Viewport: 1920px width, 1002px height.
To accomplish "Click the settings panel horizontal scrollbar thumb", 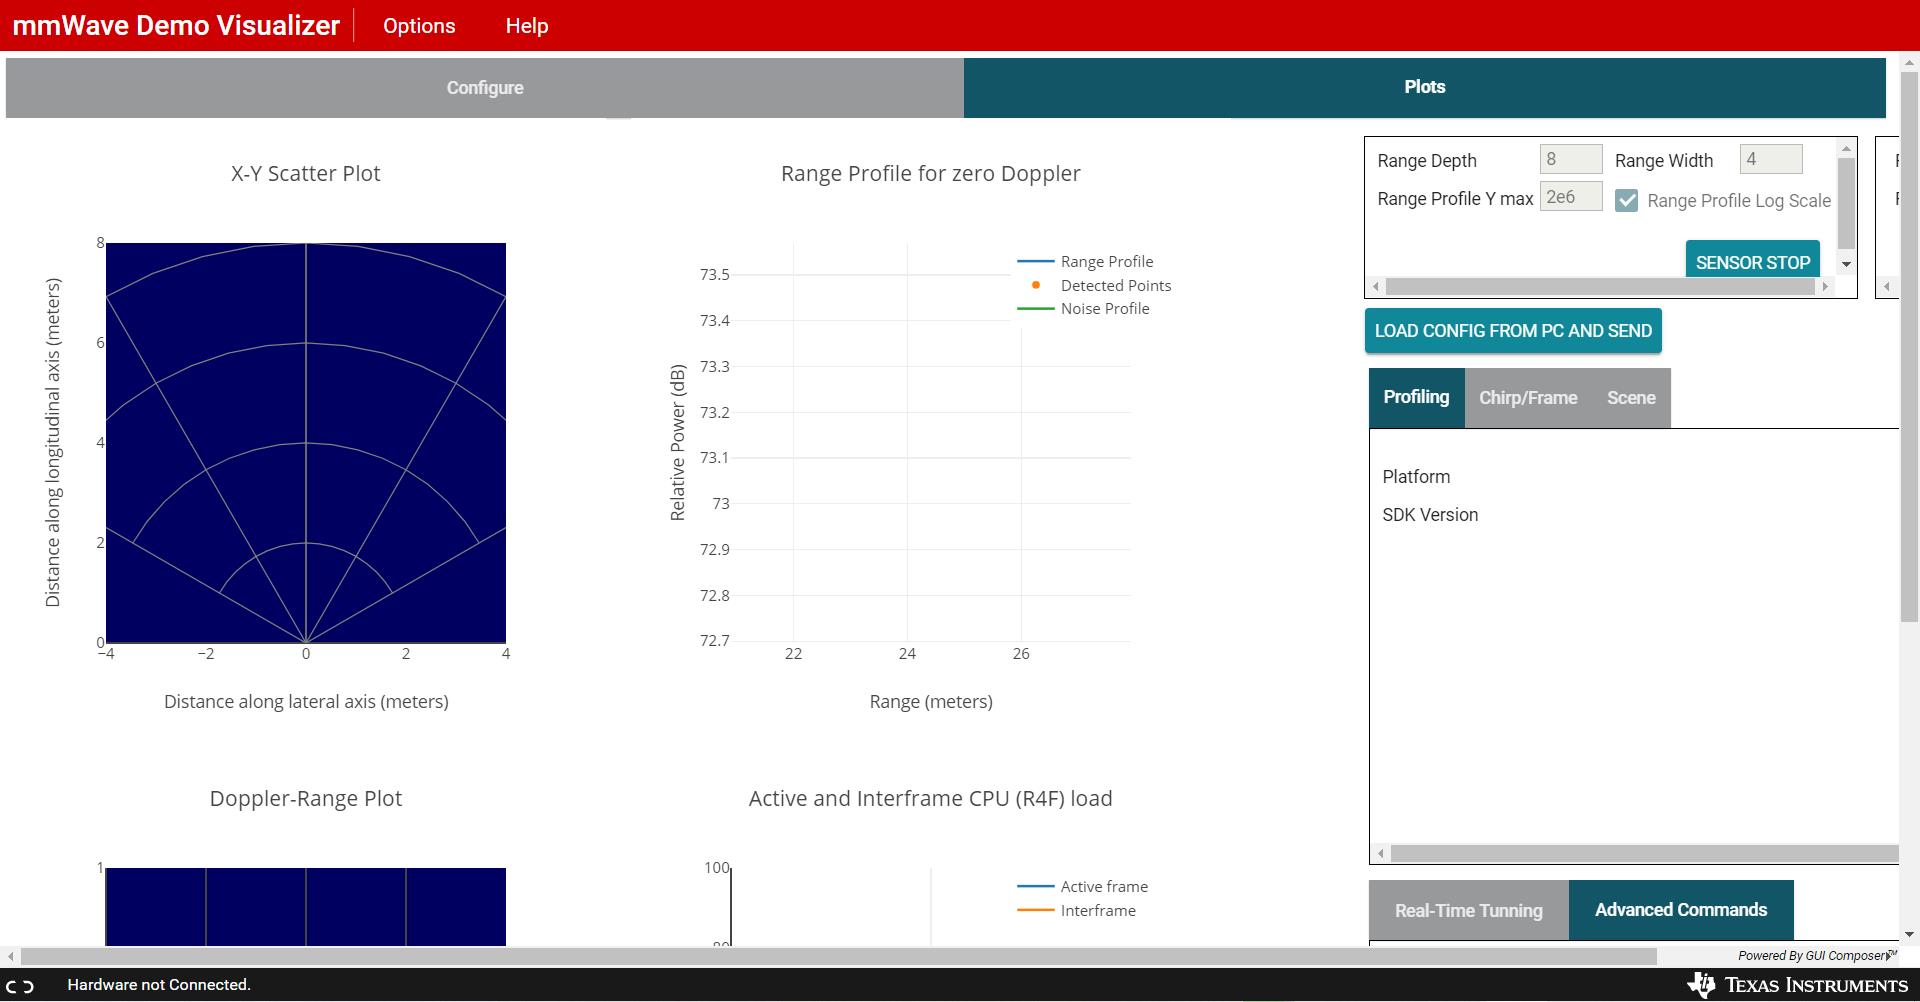I will 1600,287.
